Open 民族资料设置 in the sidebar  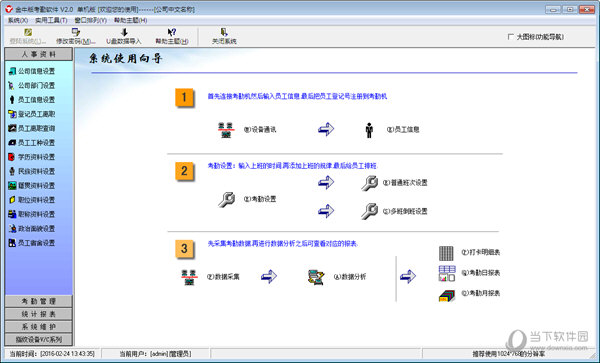coord(32,171)
